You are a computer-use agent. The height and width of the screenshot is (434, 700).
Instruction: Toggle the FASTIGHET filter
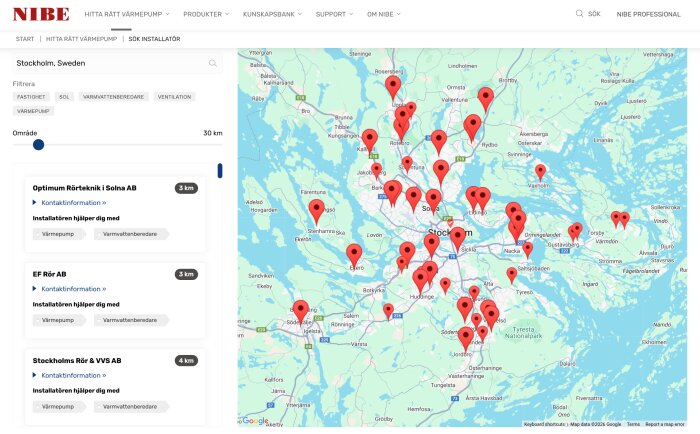pyautogui.click(x=31, y=97)
